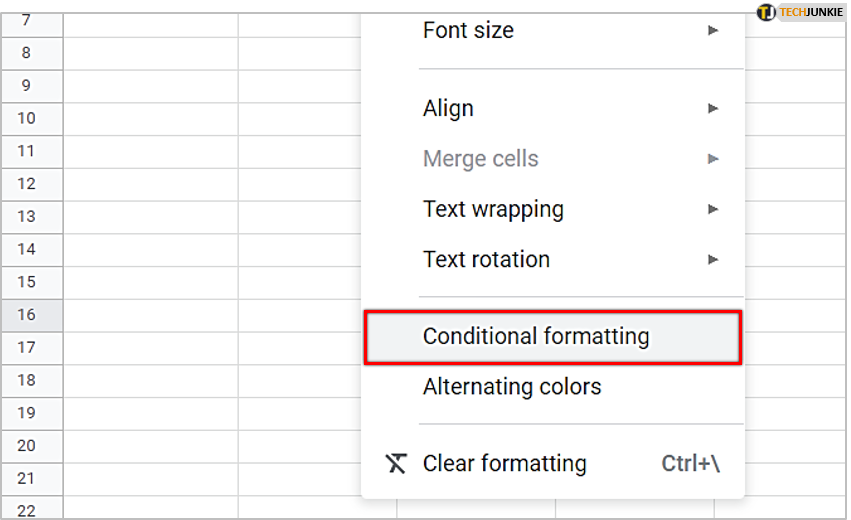Click the TechJunkie logo icon

coord(766,12)
